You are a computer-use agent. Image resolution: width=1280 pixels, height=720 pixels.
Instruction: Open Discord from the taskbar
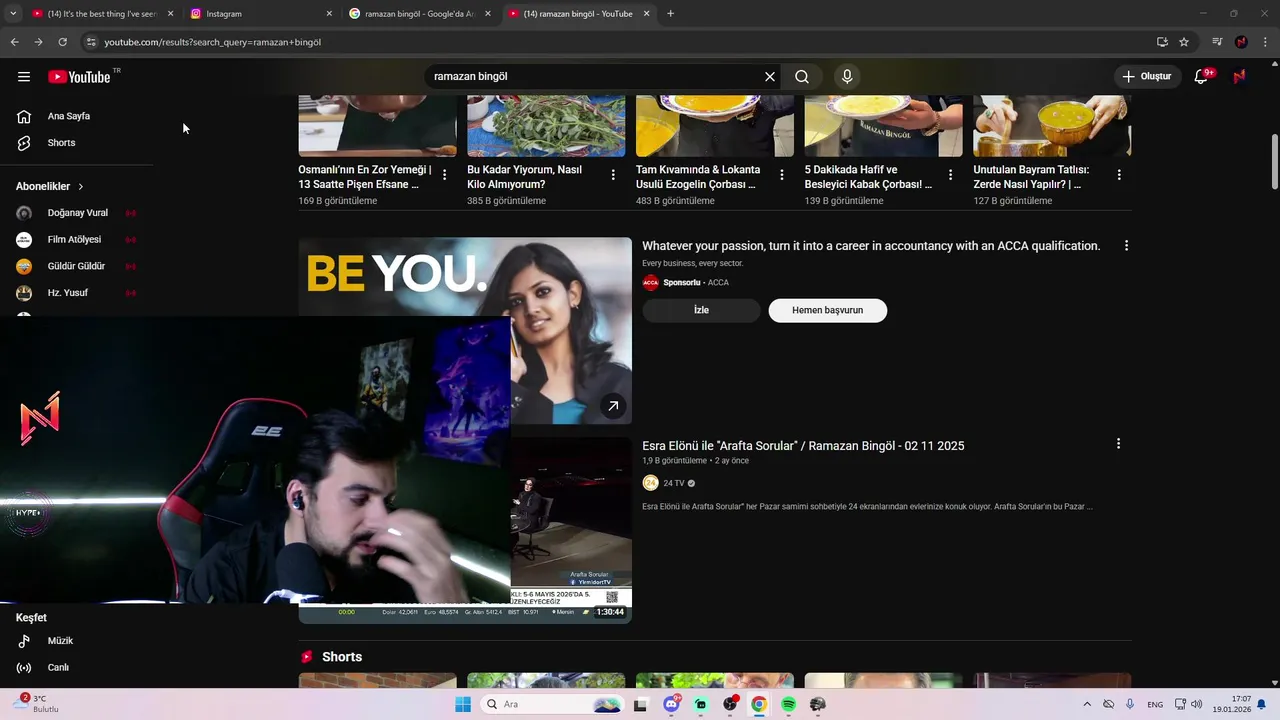pos(671,704)
